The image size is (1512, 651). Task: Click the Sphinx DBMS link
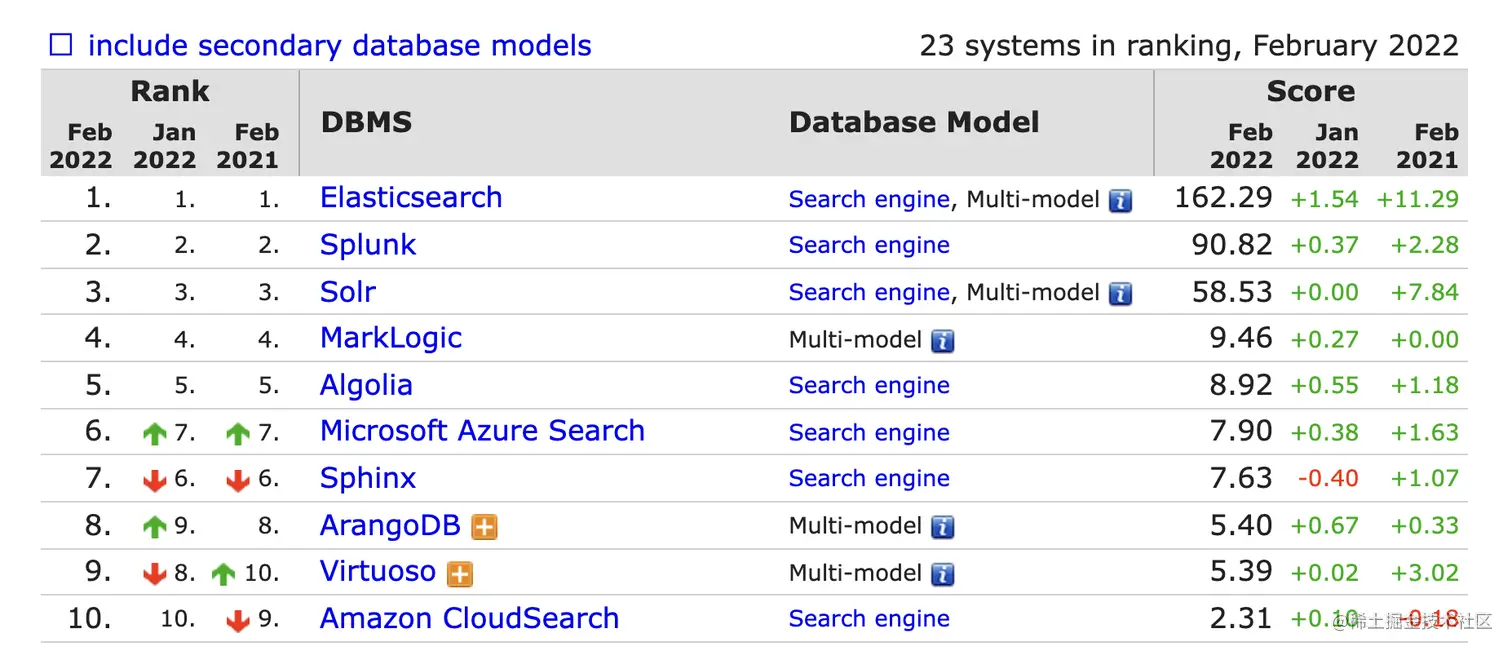(x=367, y=478)
